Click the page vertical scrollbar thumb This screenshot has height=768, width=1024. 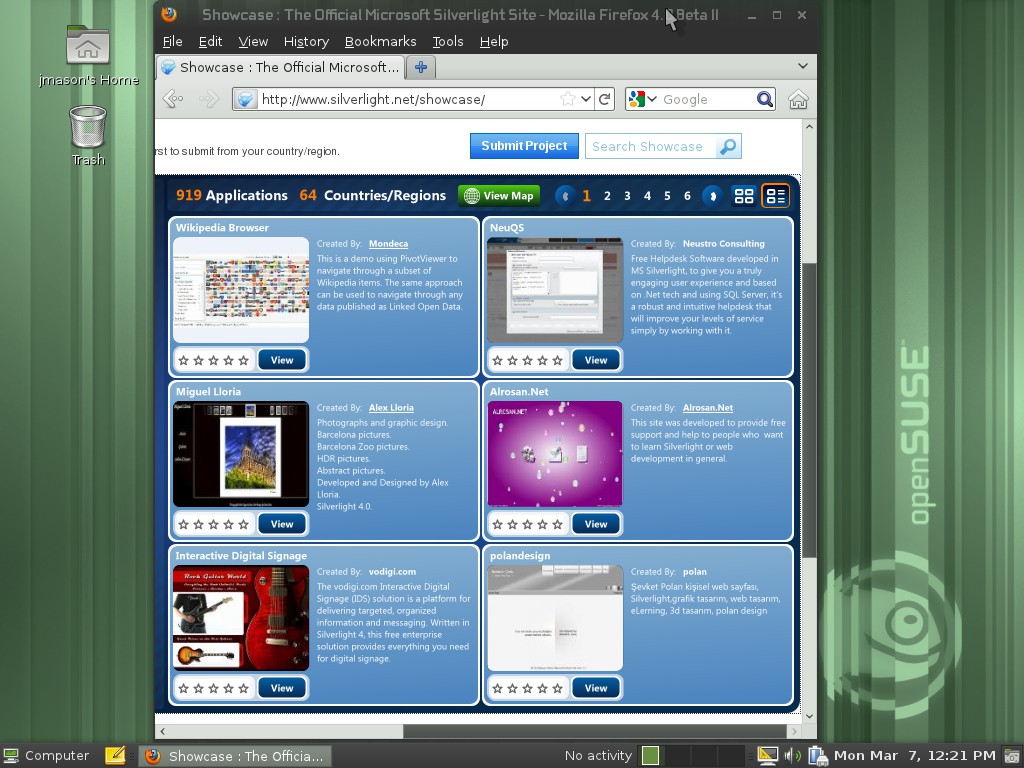pyautogui.click(x=809, y=410)
